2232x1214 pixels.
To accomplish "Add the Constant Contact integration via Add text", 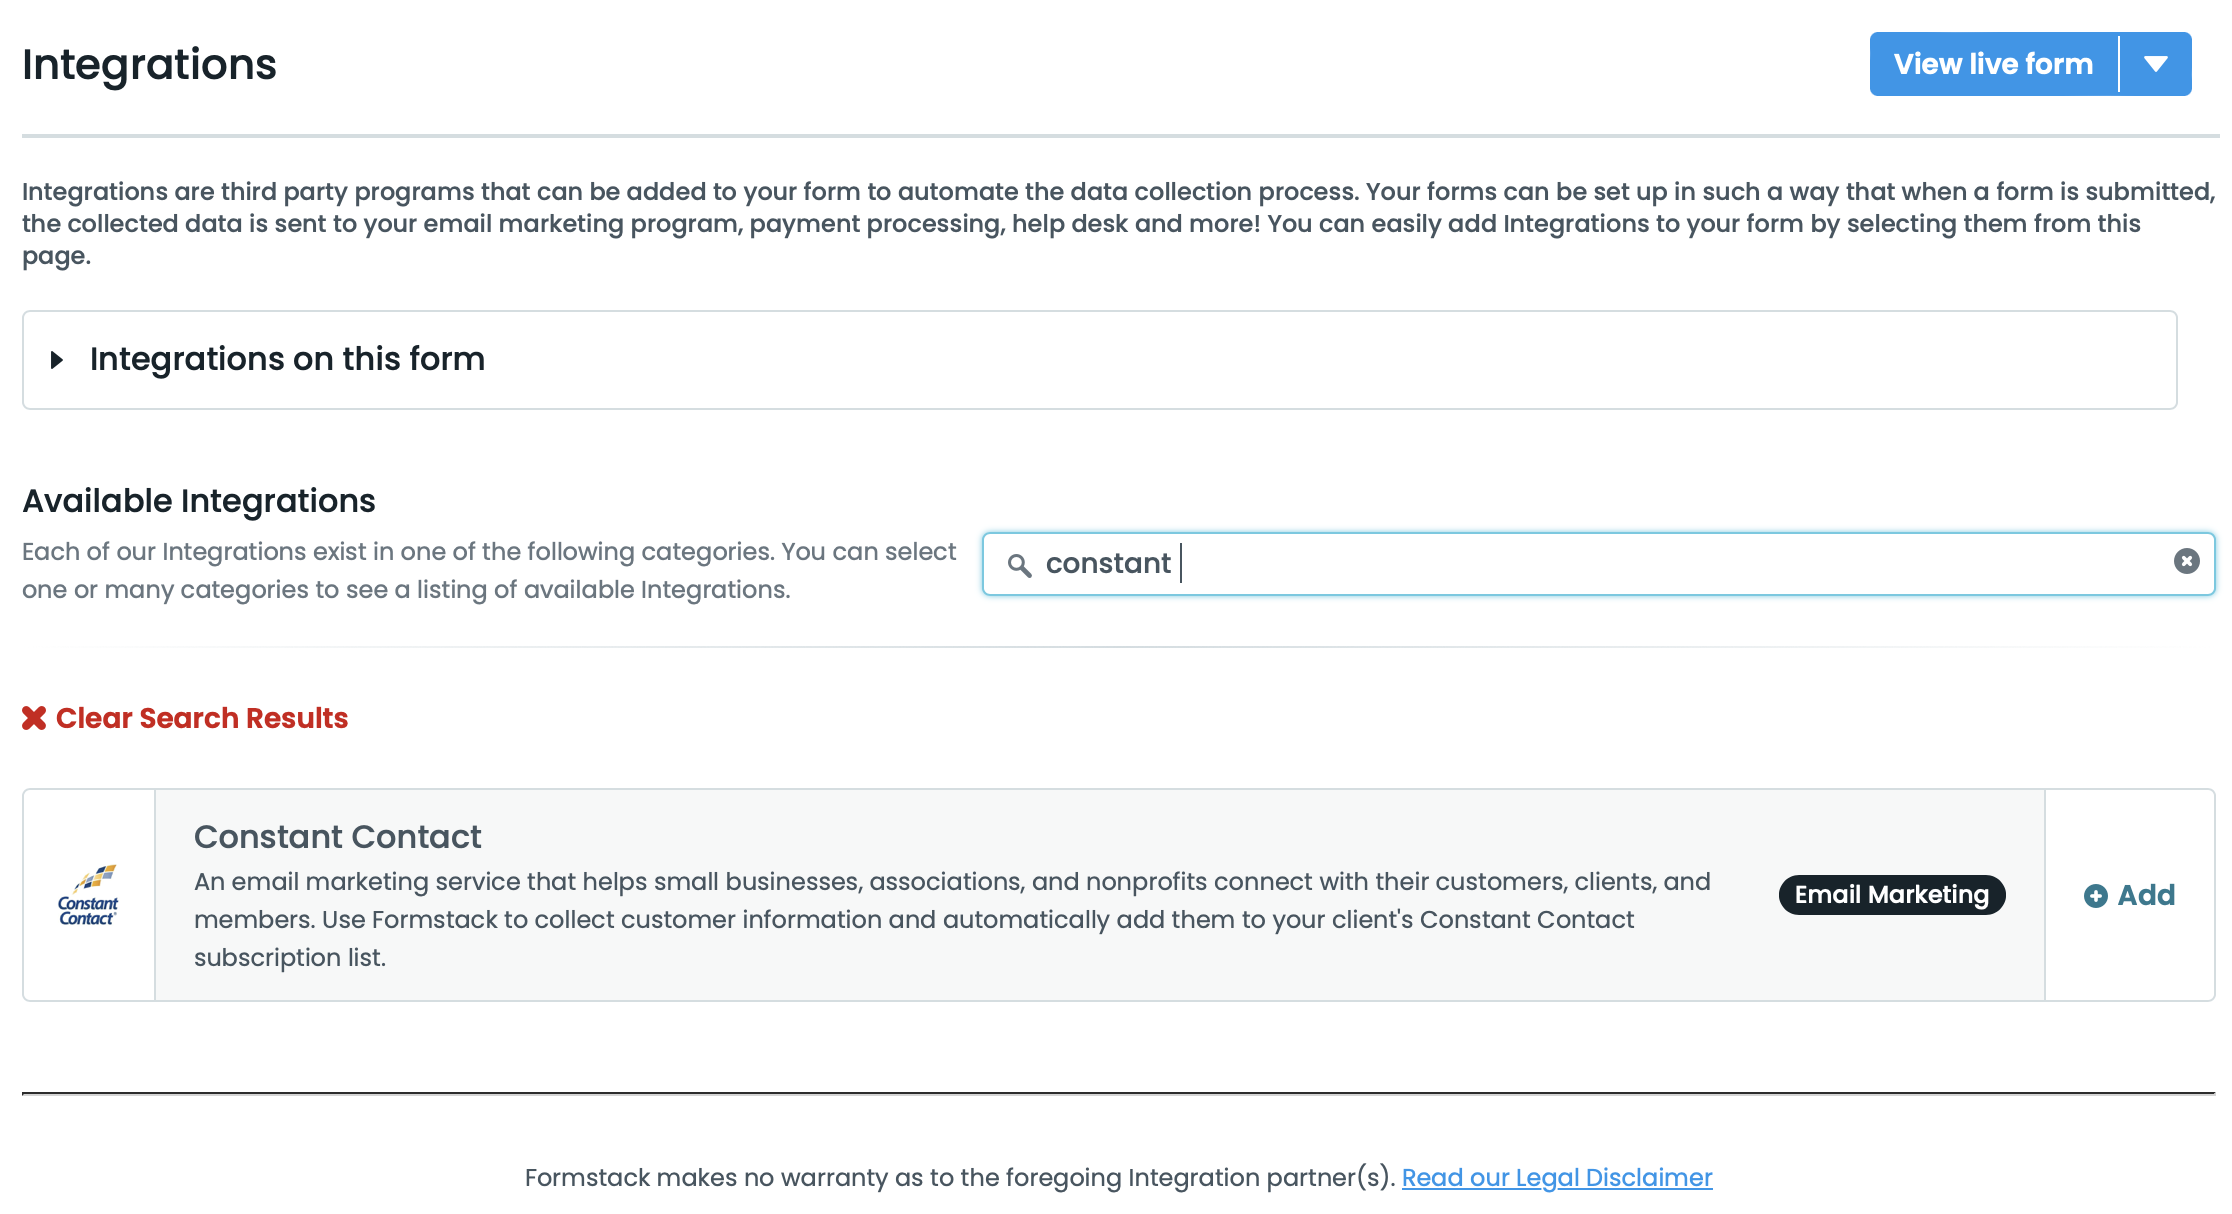I will click(x=2146, y=895).
